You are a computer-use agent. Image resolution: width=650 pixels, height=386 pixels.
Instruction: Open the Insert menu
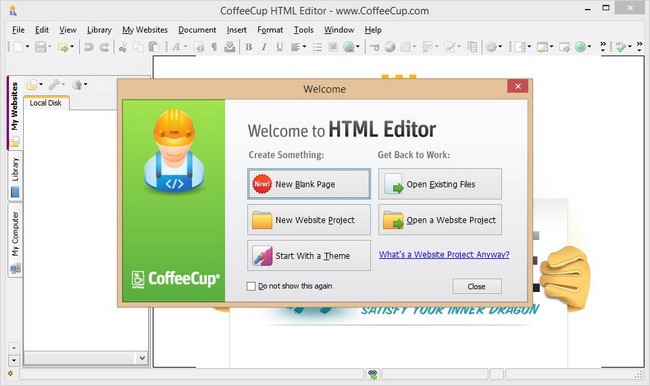pyautogui.click(x=236, y=30)
